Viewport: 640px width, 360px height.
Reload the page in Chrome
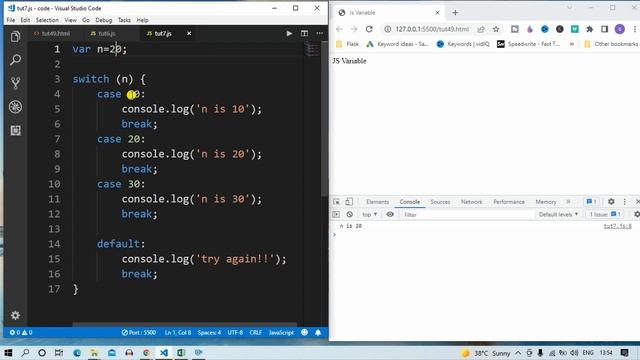369,29
